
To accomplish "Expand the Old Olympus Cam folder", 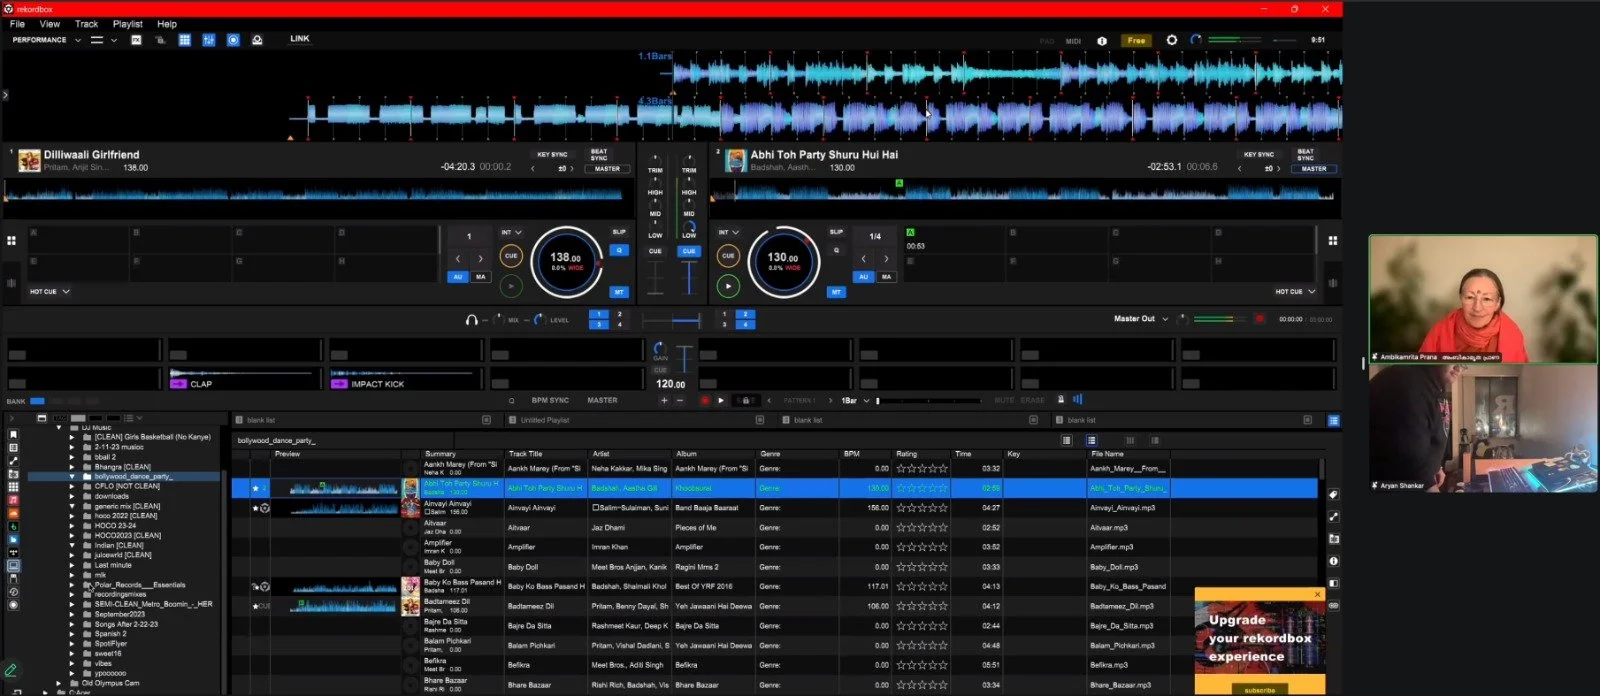I will 59,684.
